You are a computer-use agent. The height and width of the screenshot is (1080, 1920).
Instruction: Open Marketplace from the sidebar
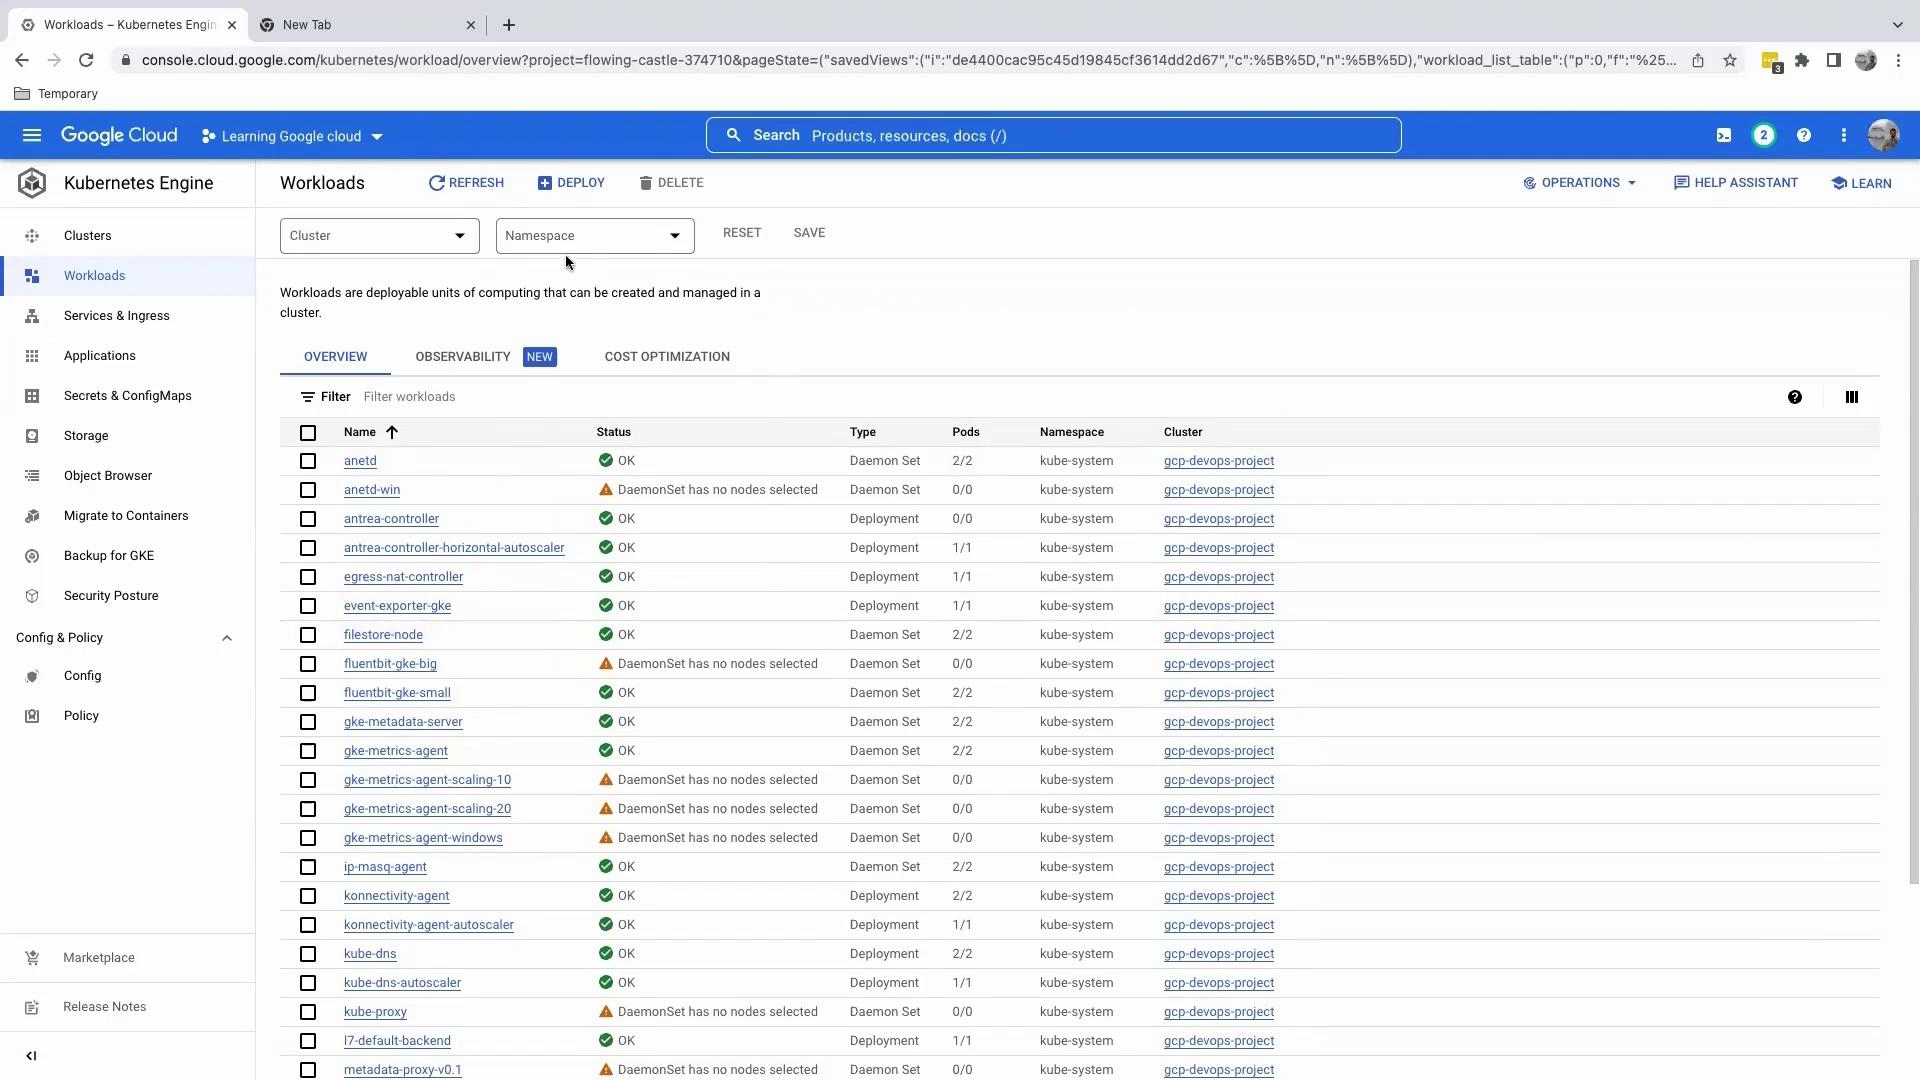tap(98, 958)
